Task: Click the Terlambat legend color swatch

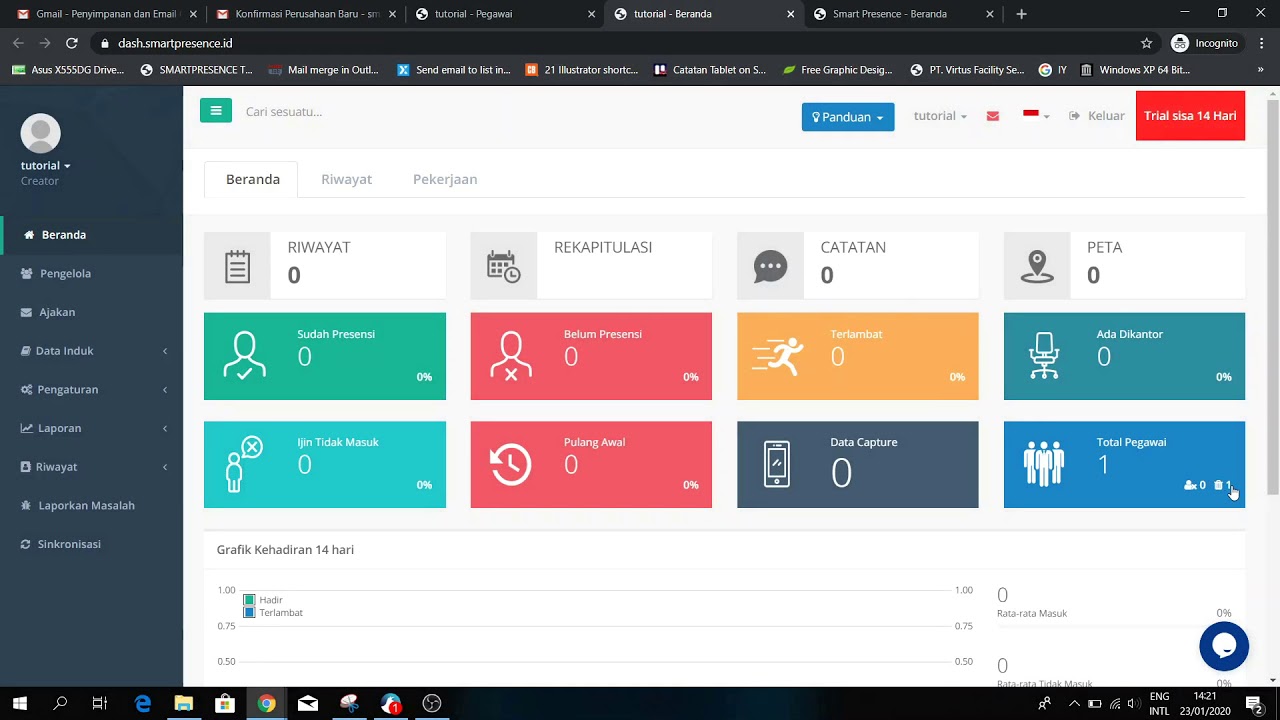Action: point(249,613)
